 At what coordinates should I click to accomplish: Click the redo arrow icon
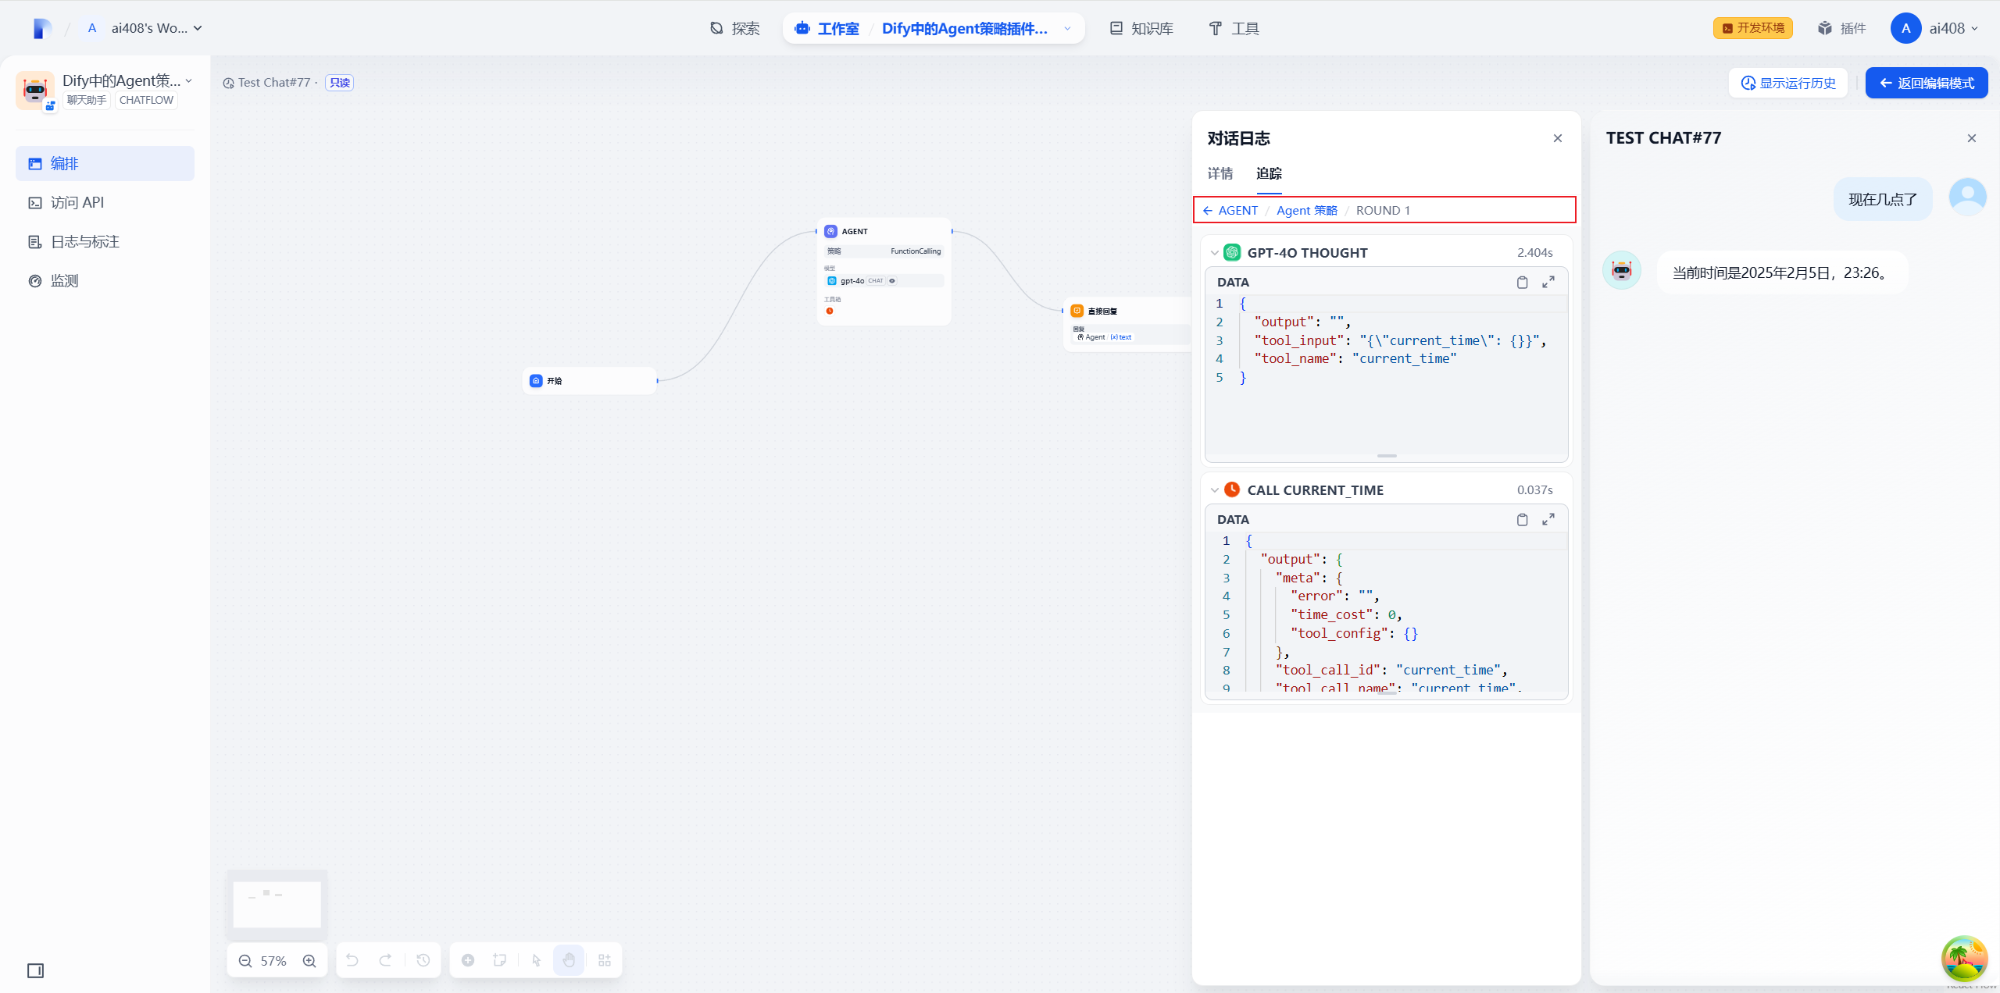point(386,960)
